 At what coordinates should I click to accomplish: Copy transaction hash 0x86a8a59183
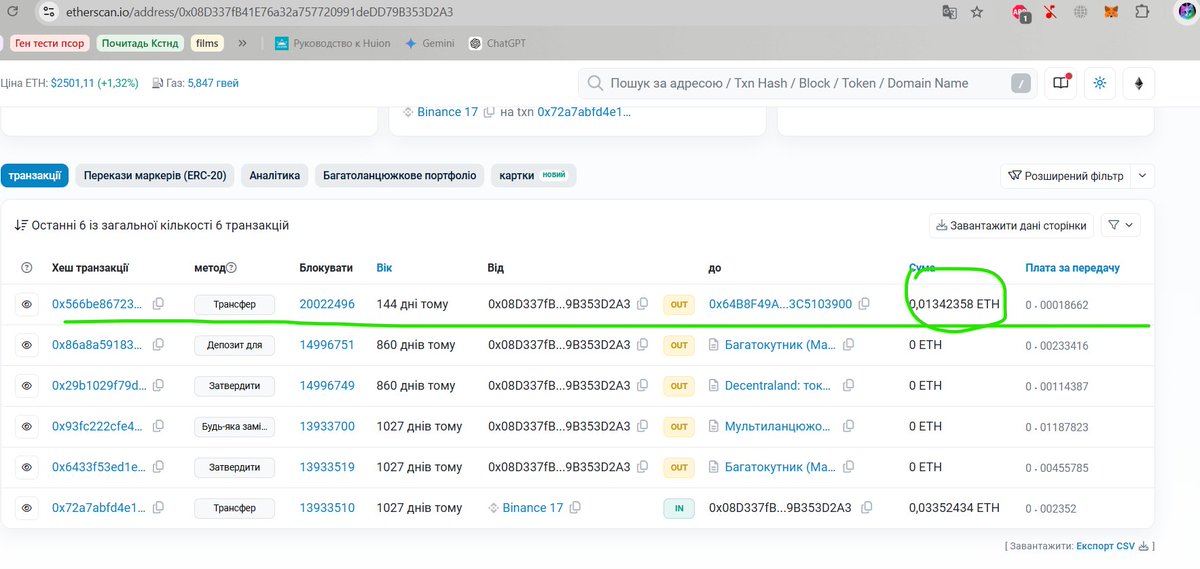point(158,345)
